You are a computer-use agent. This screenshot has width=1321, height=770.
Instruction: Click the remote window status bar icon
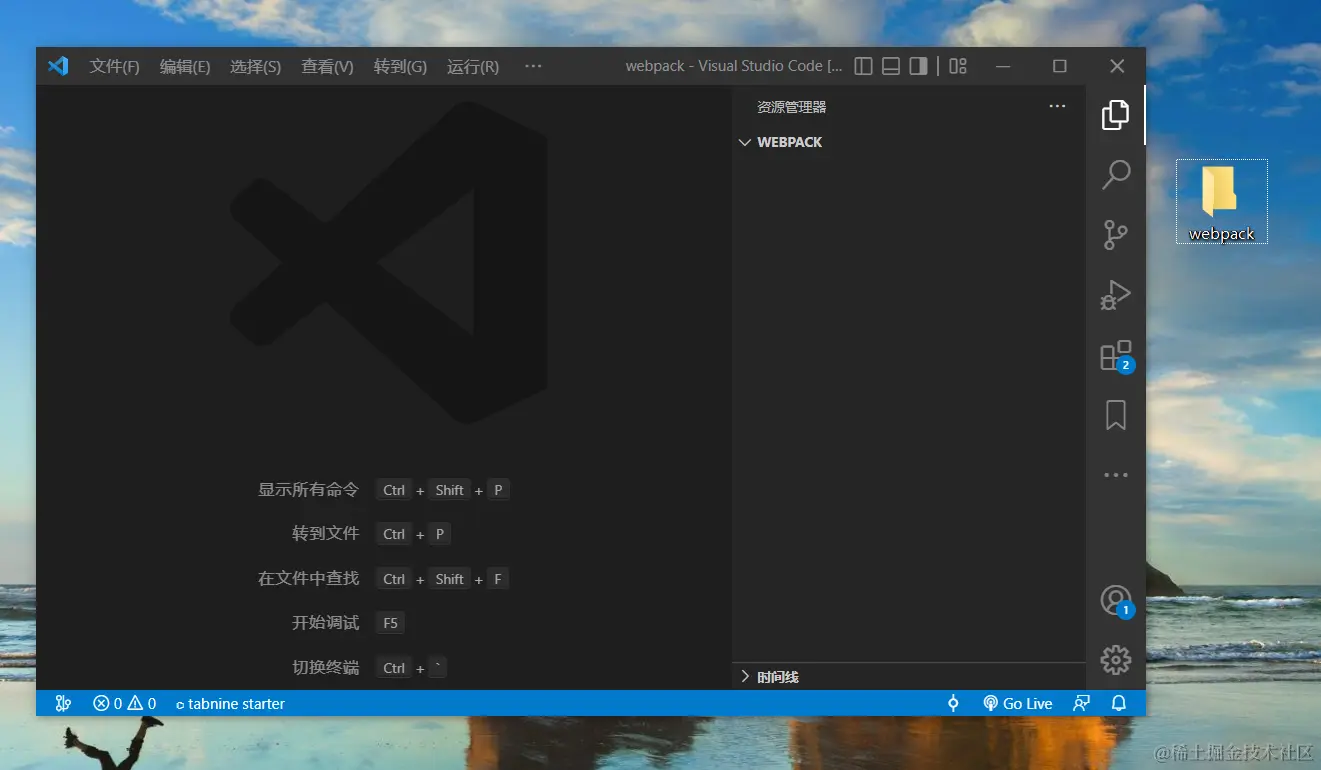click(x=63, y=703)
